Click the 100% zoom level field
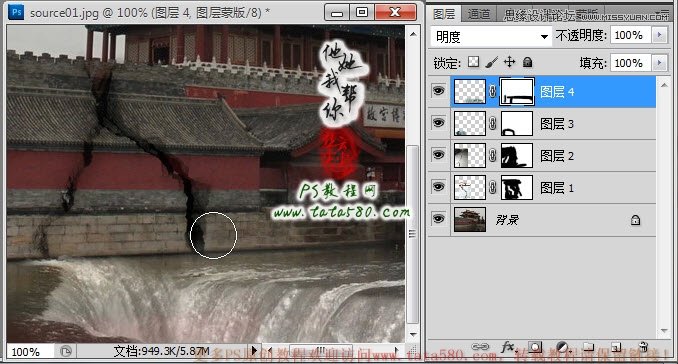The width and height of the screenshot is (678, 364). click(30, 351)
